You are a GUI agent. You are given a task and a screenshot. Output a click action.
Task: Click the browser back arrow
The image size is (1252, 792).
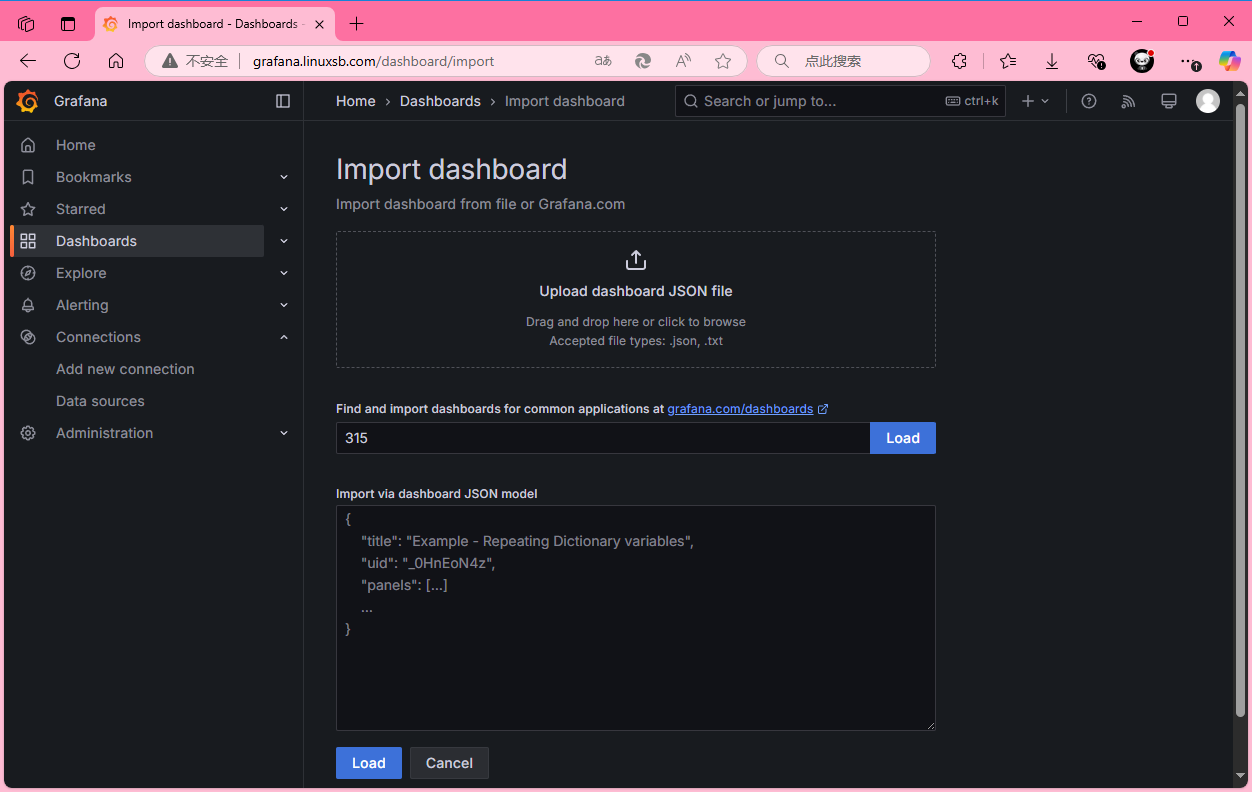click(x=28, y=61)
